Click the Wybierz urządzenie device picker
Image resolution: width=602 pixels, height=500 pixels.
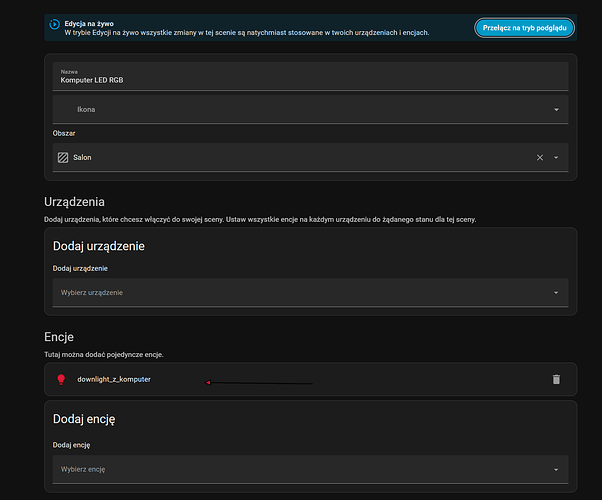click(300, 292)
